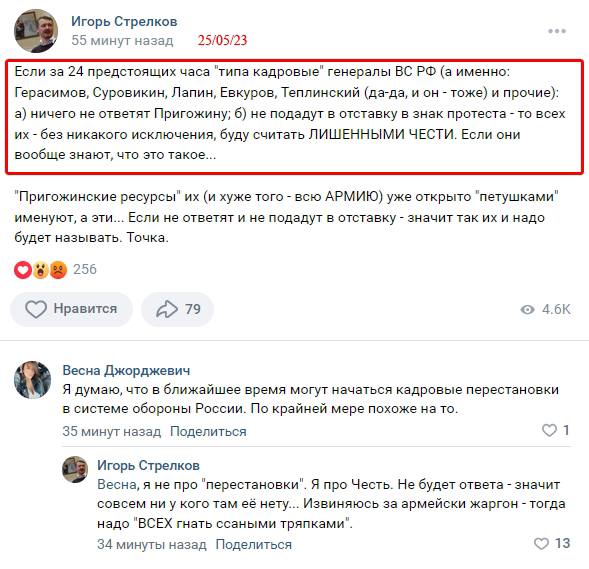Like Весна Джорджевич's comment with heart
The width and height of the screenshot is (589, 569).
(x=549, y=430)
